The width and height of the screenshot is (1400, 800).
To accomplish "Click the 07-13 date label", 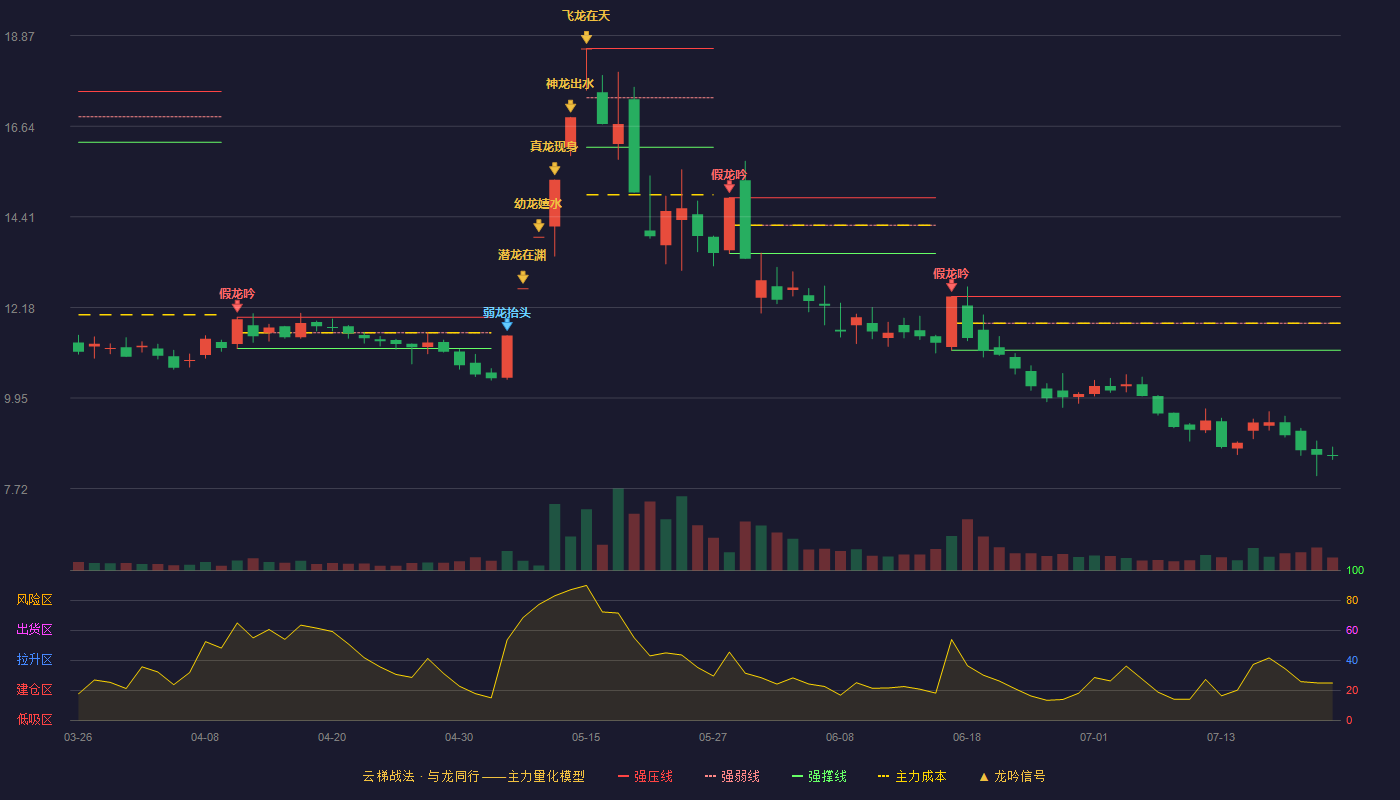I will (x=1221, y=737).
